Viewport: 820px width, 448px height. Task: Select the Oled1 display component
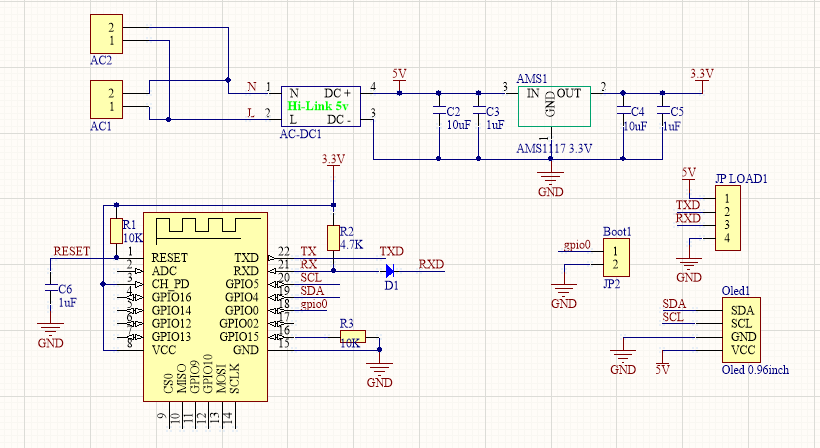742,330
